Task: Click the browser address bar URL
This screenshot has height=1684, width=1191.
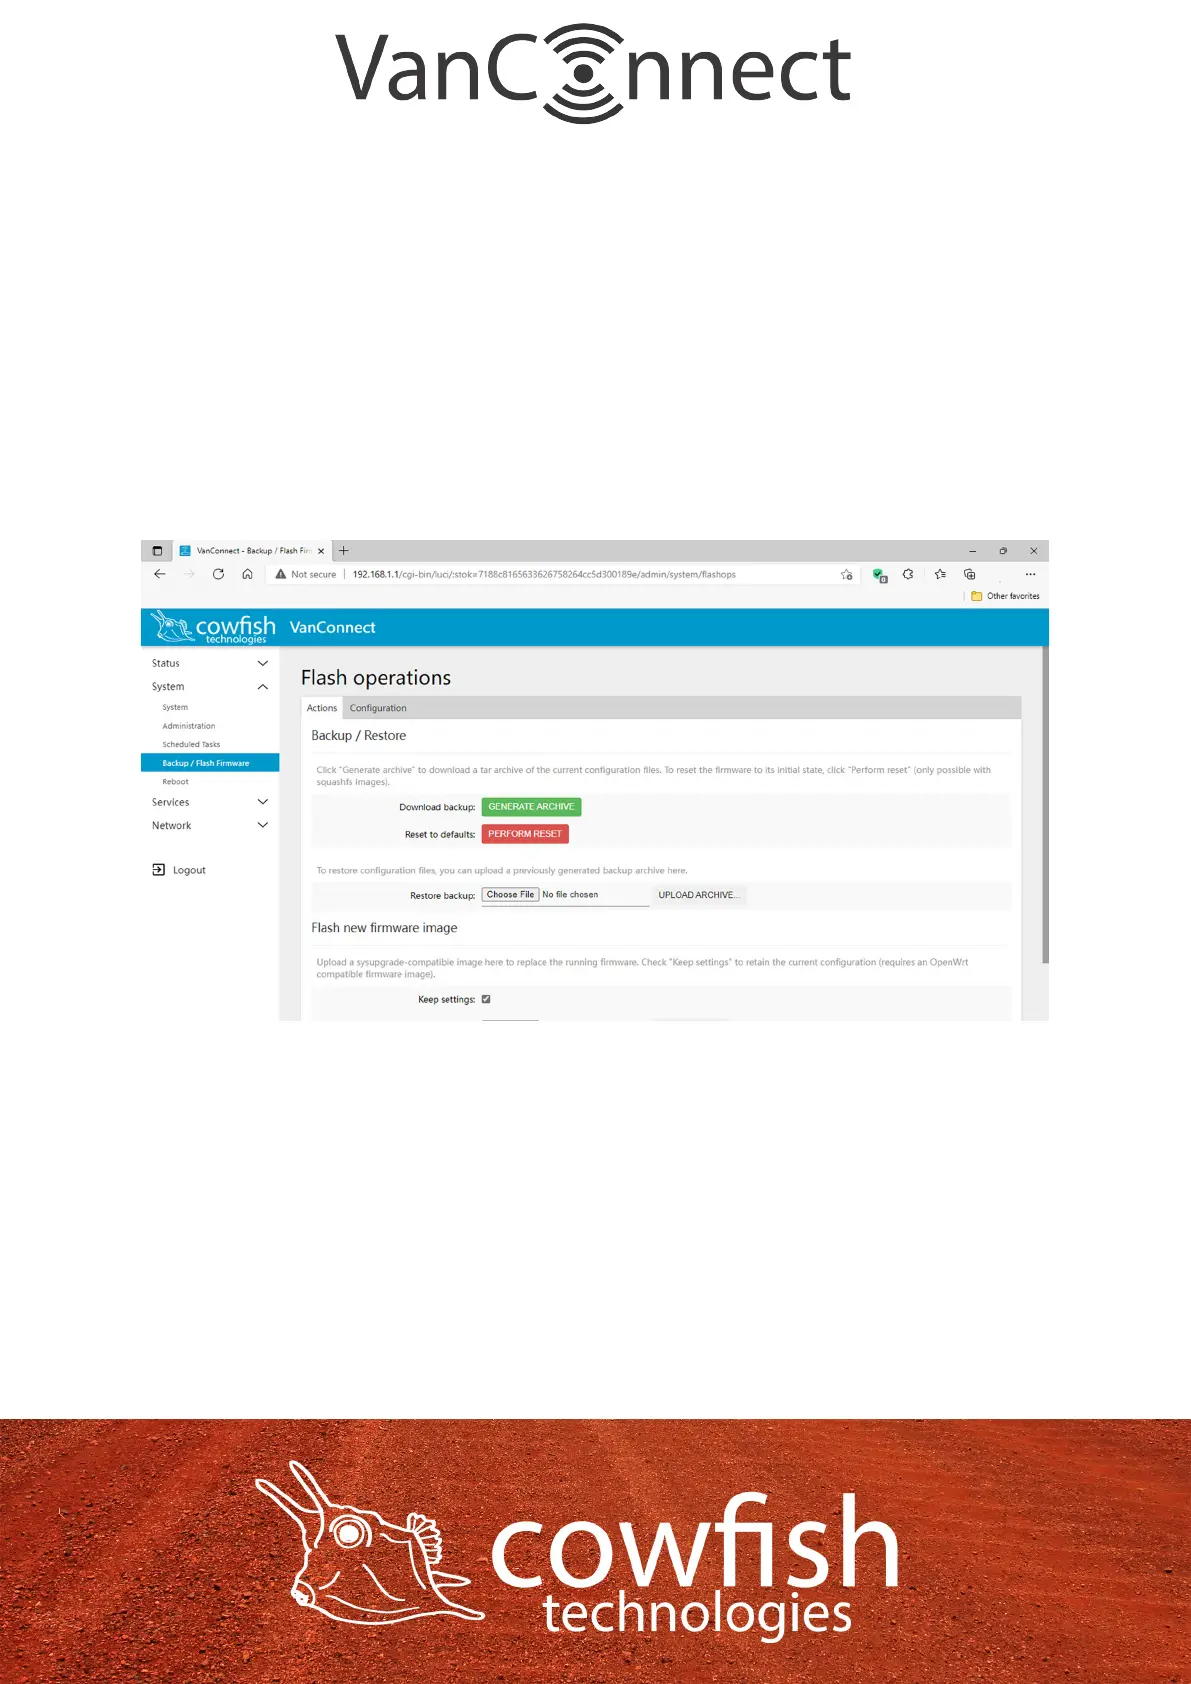Action: point(544,575)
